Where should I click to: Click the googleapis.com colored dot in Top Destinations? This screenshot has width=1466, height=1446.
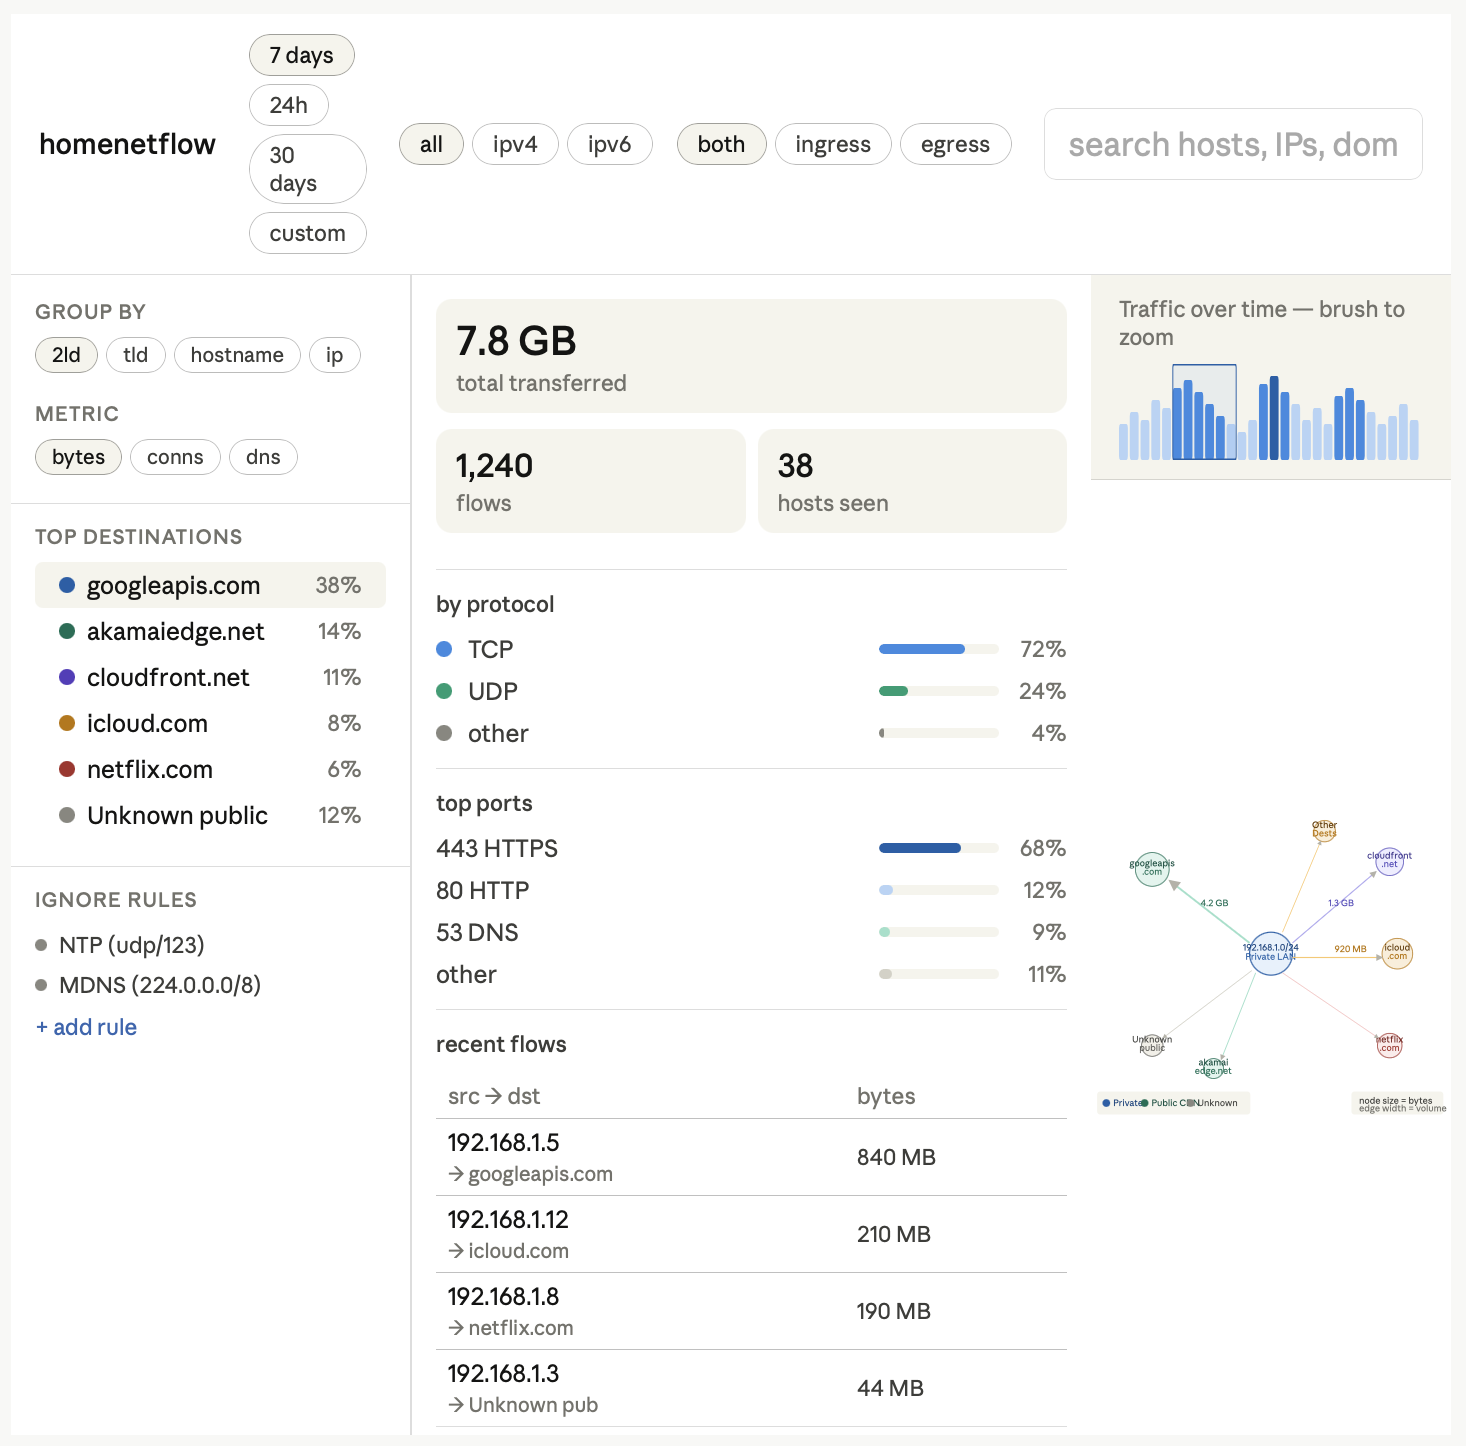tap(66, 585)
